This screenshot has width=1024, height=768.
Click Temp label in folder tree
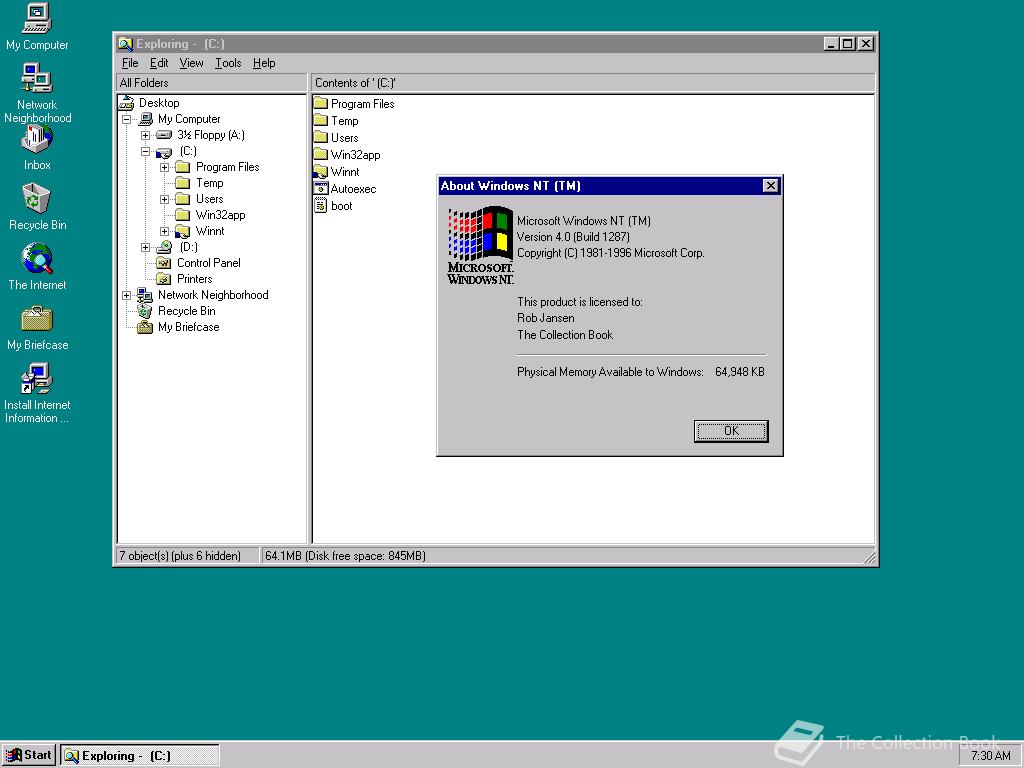tap(210, 183)
